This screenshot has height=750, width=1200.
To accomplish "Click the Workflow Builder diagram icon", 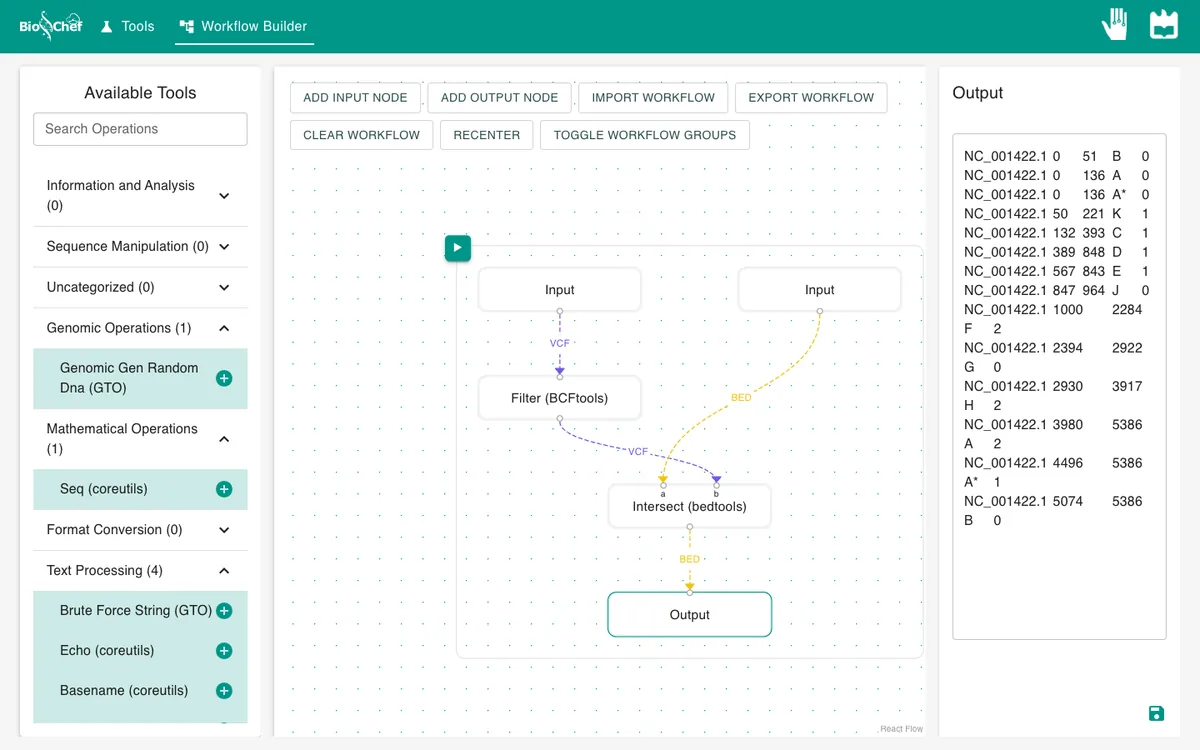I will click(x=187, y=26).
